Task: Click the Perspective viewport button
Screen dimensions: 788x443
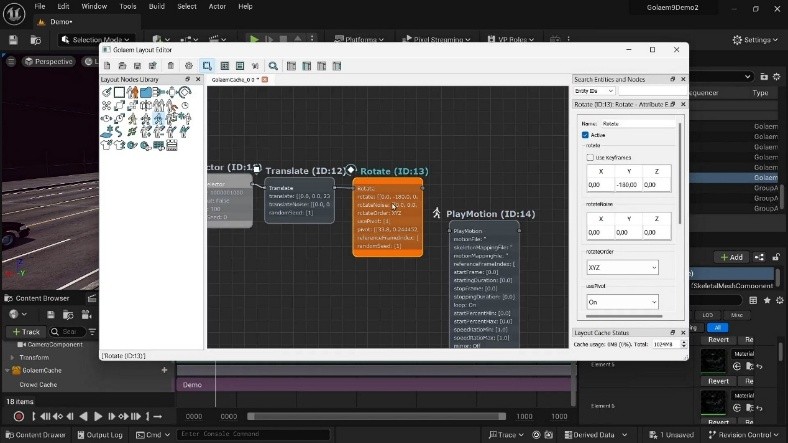Action: [x=49, y=61]
